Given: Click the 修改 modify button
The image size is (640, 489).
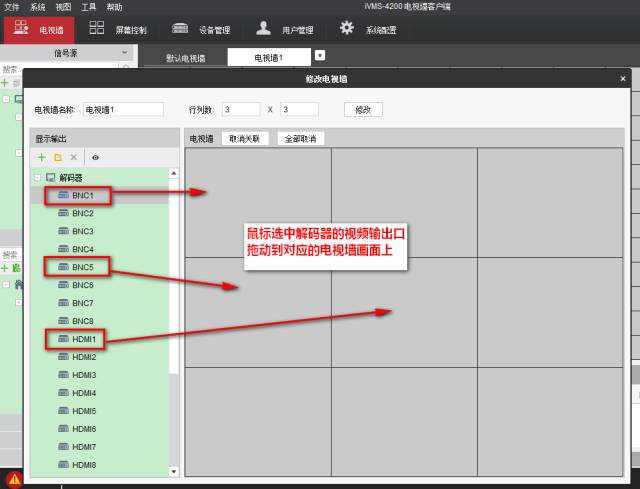Looking at the screenshot, I should (362, 109).
